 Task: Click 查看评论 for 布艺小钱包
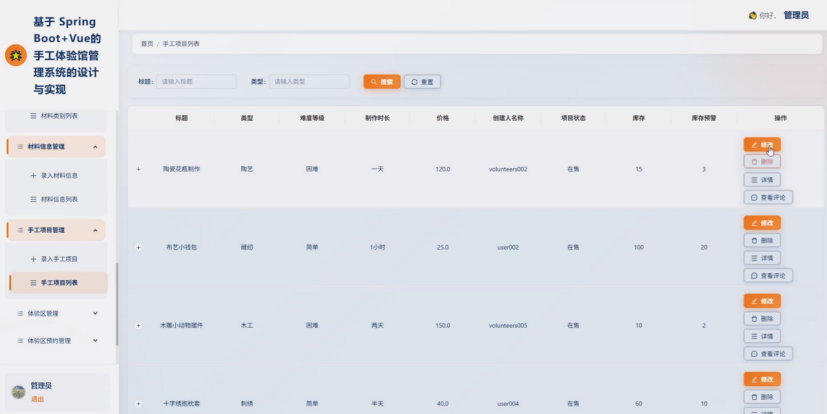coord(768,275)
